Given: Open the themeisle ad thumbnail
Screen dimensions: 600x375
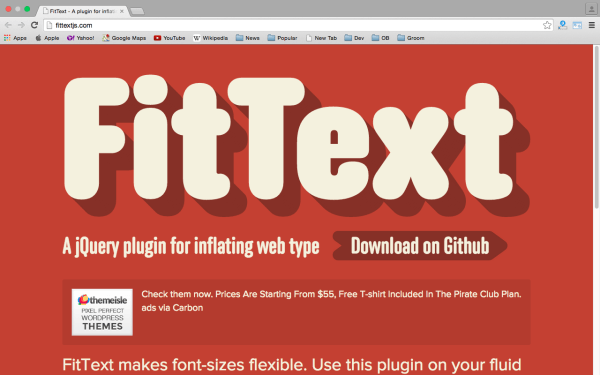Looking at the screenshot, I should pos(102,312).
